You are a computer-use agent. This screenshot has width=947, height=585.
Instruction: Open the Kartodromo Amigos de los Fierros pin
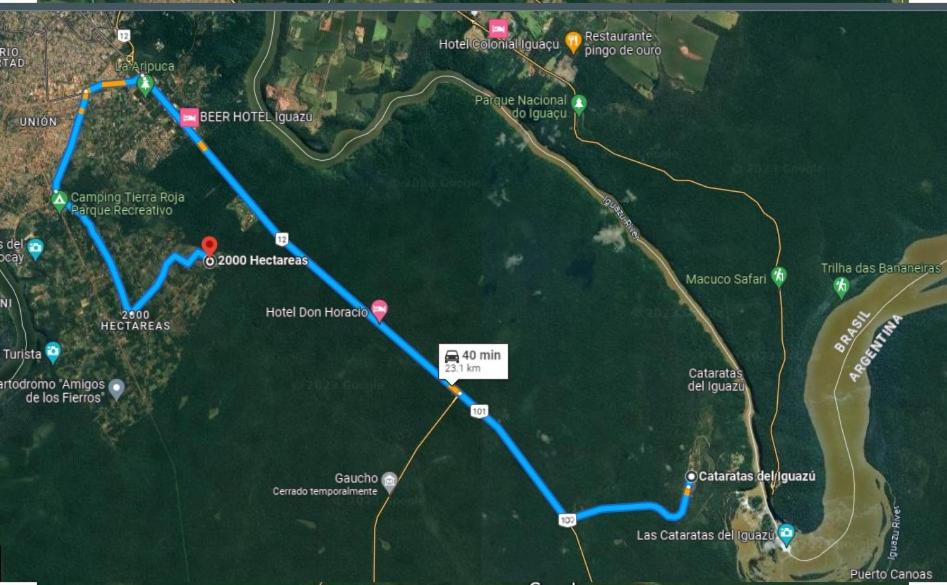pos(117,389)
